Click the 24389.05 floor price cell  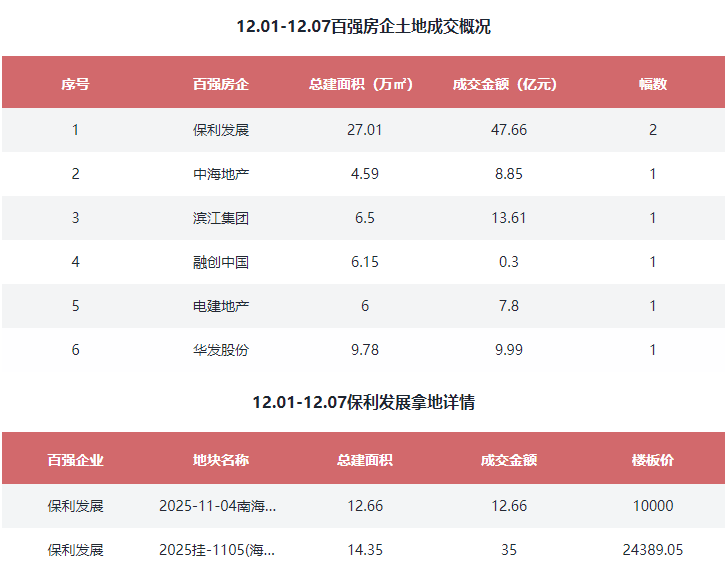click(x=652, y=550)
